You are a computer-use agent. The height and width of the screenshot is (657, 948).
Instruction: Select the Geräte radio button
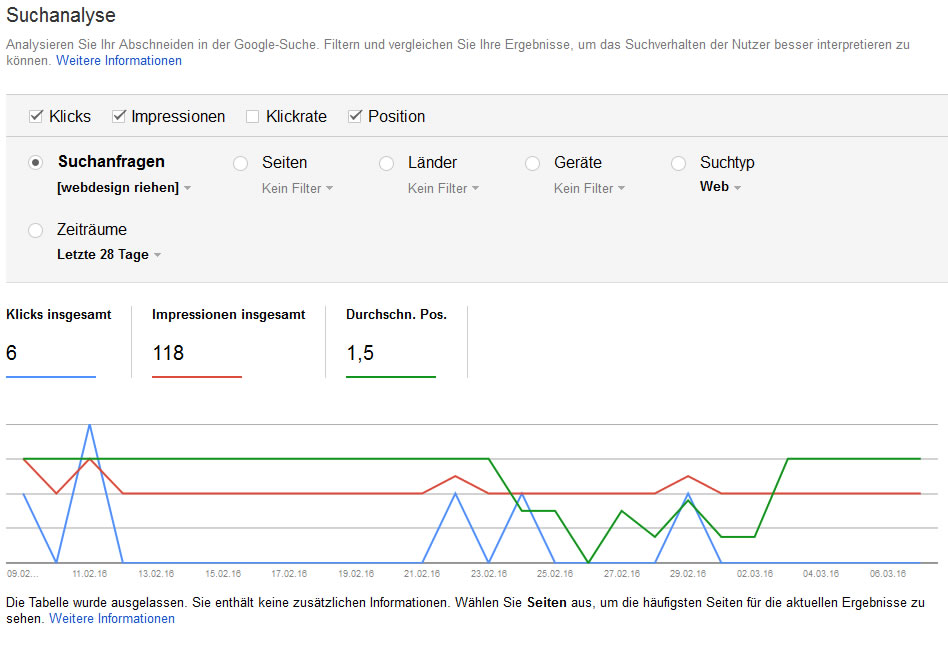pos(532,163)
